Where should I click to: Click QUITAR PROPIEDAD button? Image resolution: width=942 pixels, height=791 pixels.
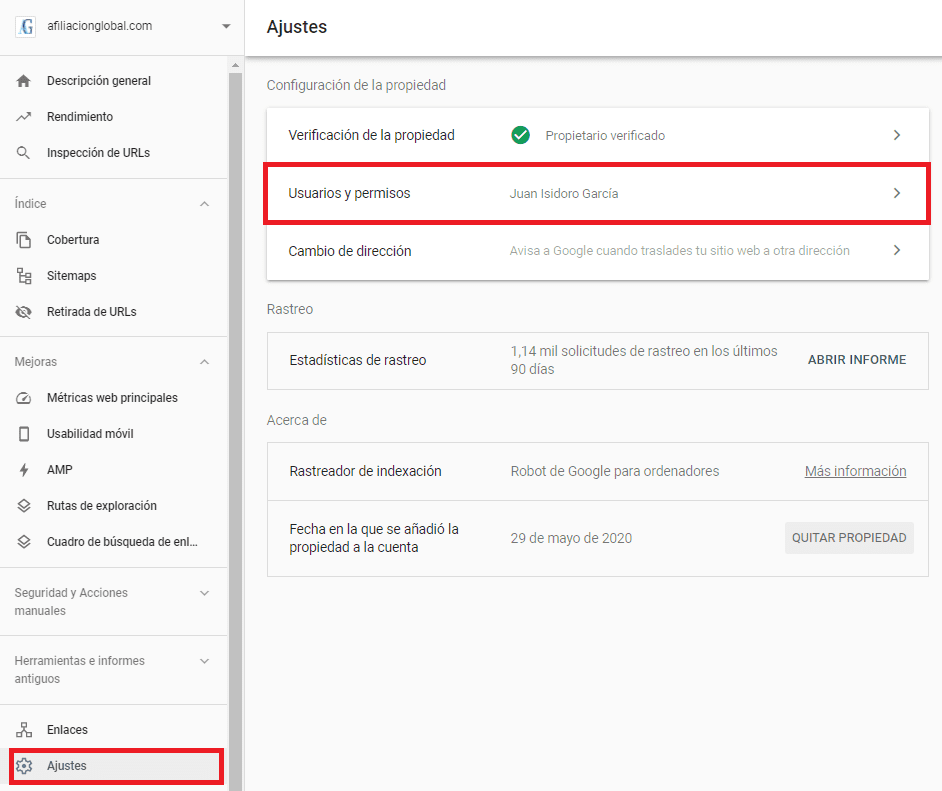(849, 538)
